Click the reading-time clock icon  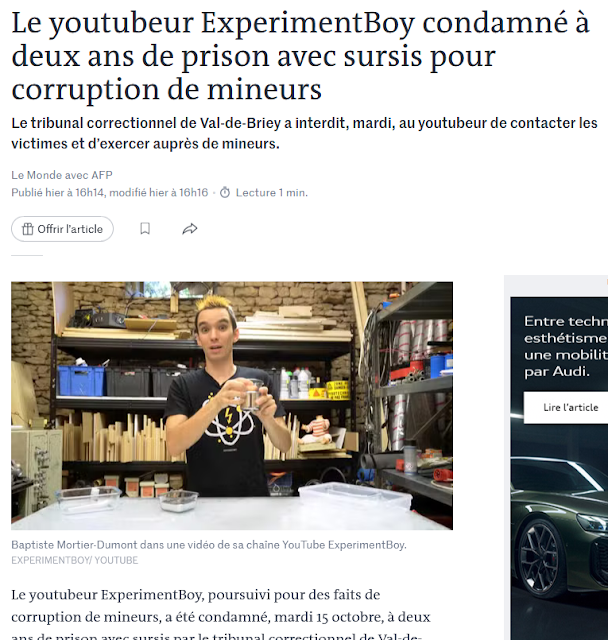pos(225,192)
